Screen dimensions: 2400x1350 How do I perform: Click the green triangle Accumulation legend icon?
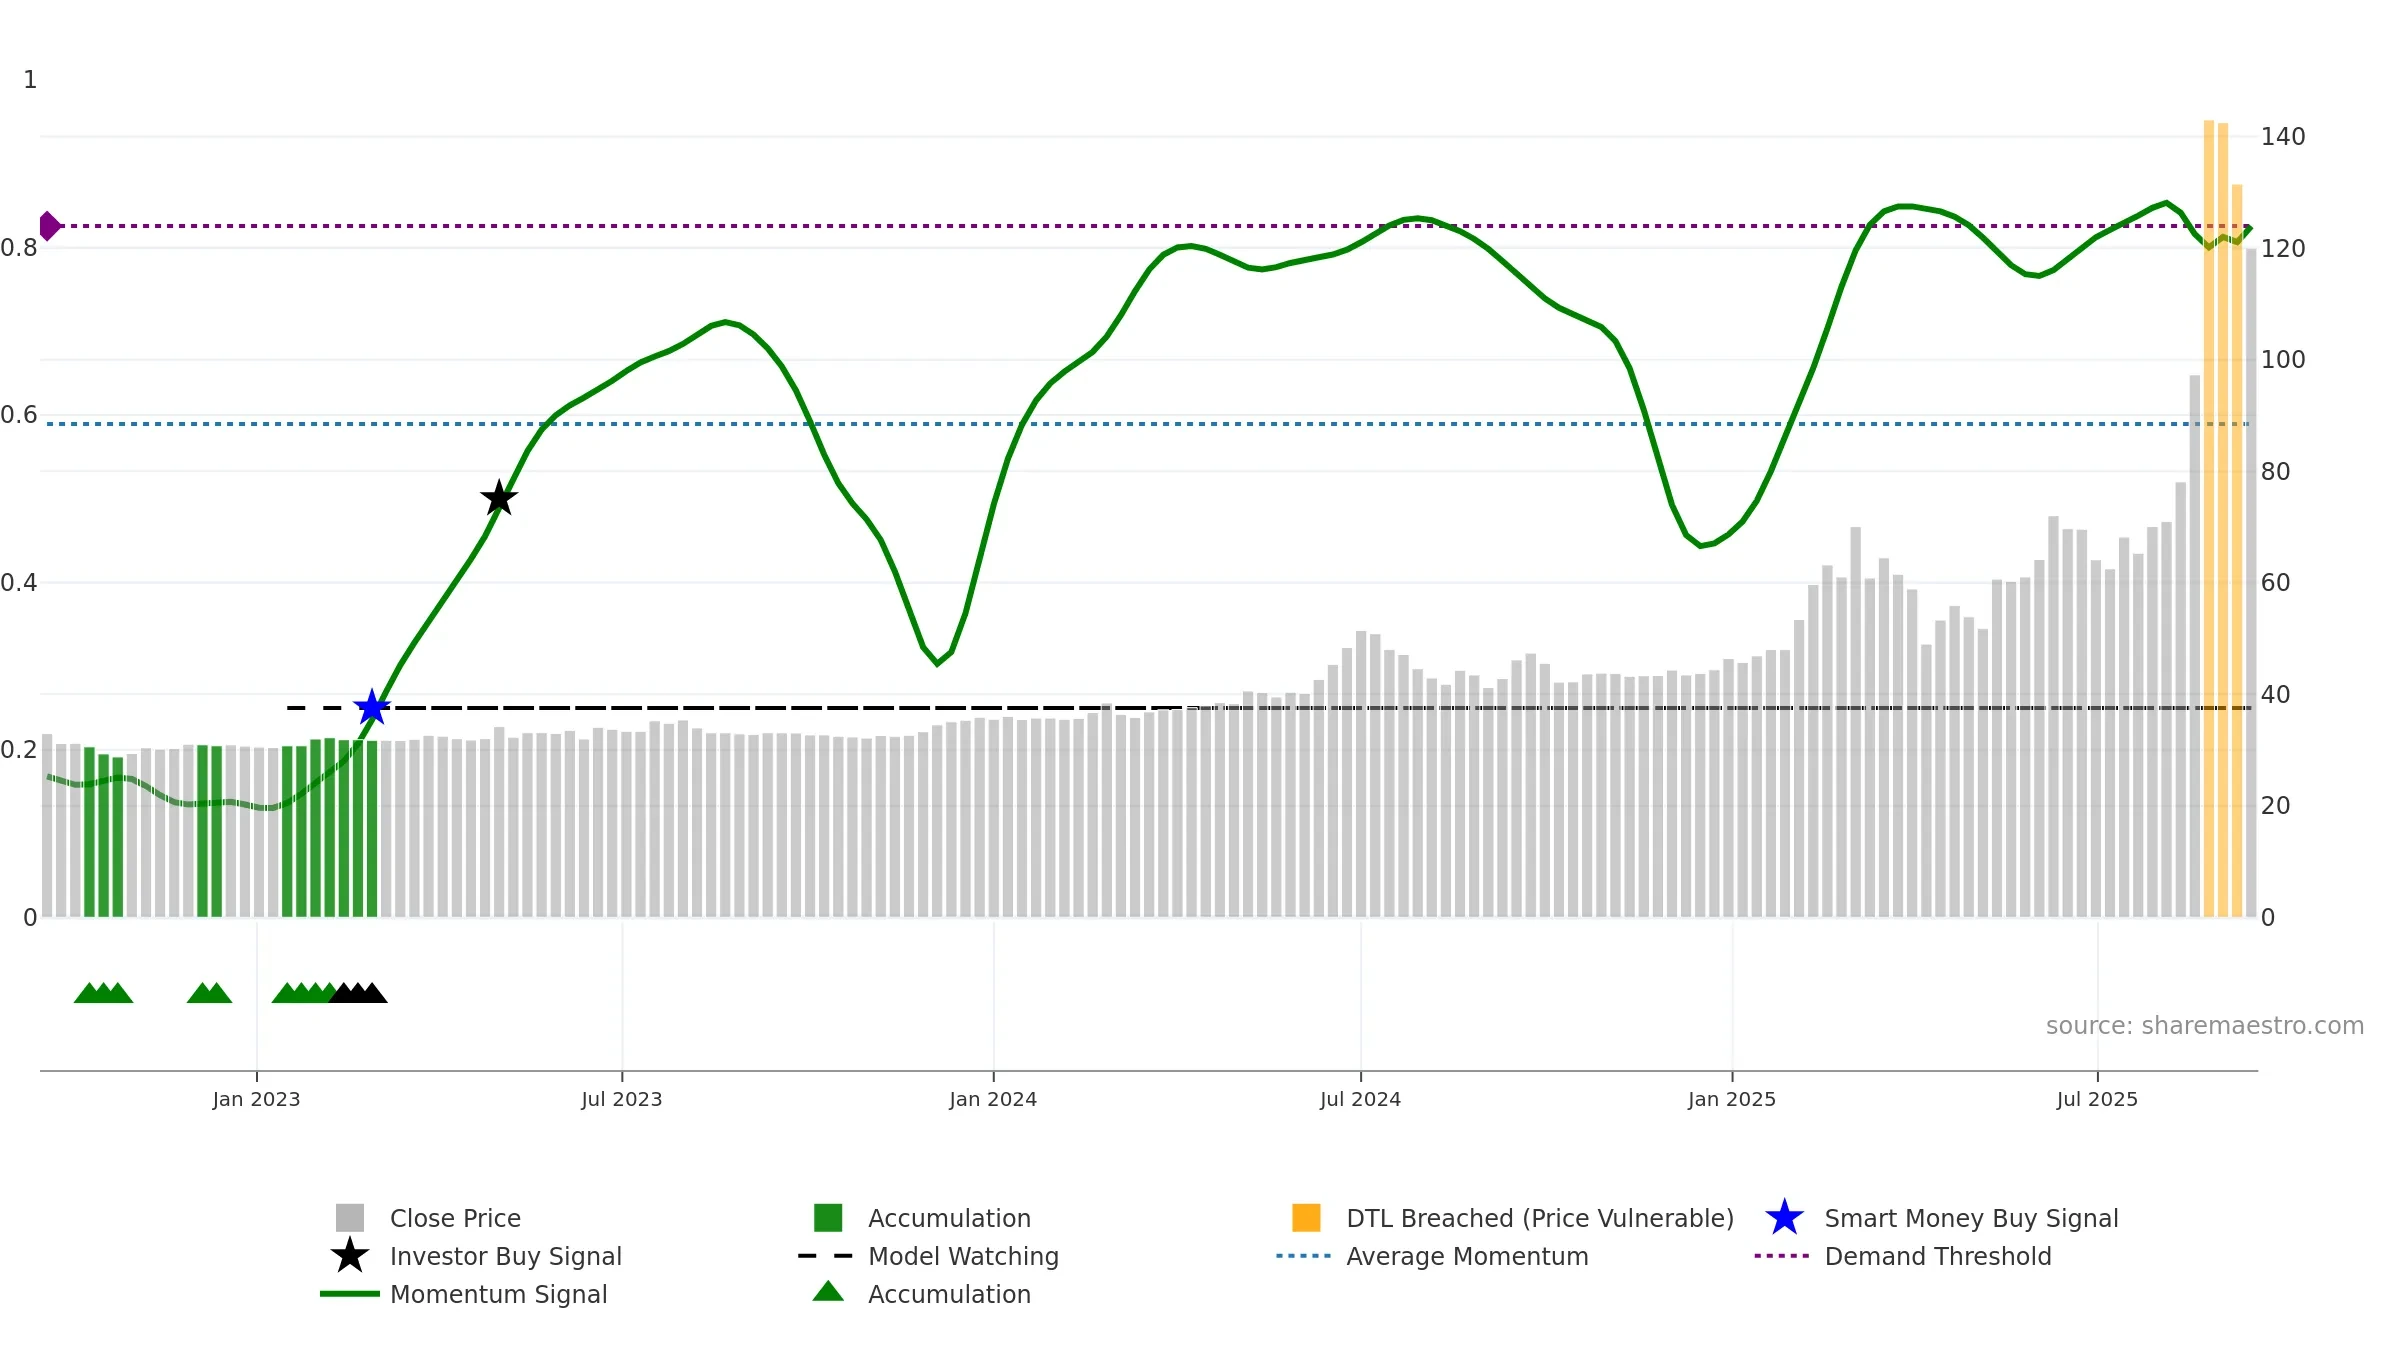tap(828, 1292)
